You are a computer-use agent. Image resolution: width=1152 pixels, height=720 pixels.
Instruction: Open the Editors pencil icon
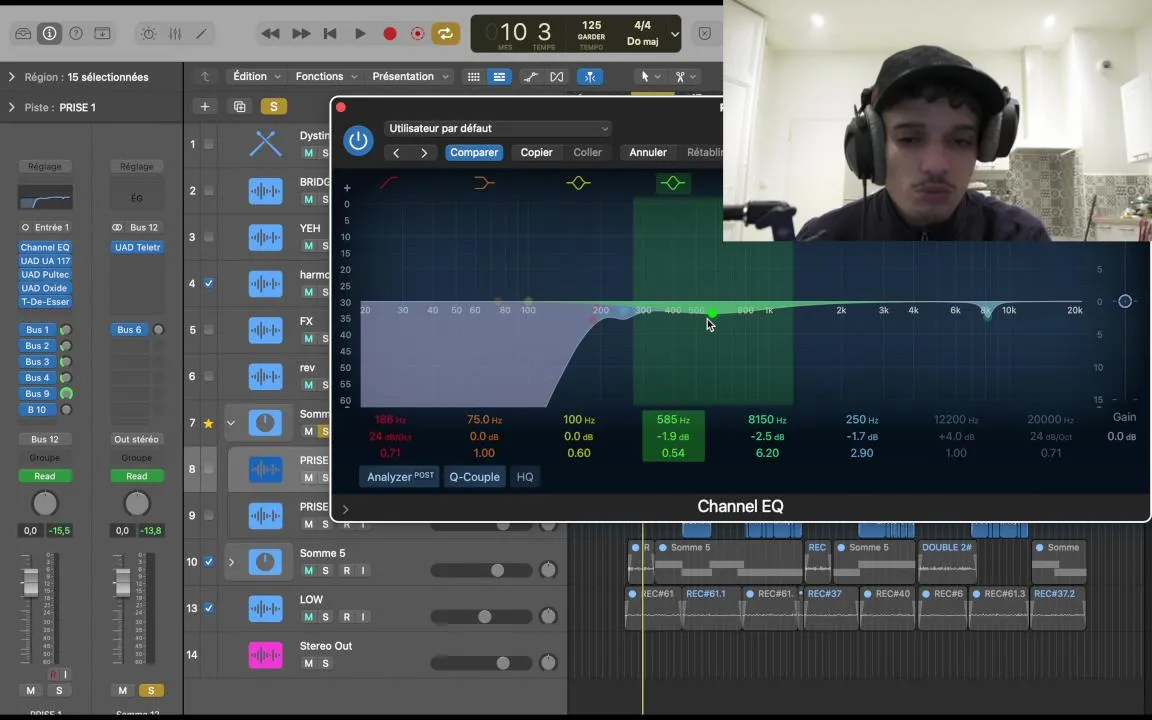[201, 34]
